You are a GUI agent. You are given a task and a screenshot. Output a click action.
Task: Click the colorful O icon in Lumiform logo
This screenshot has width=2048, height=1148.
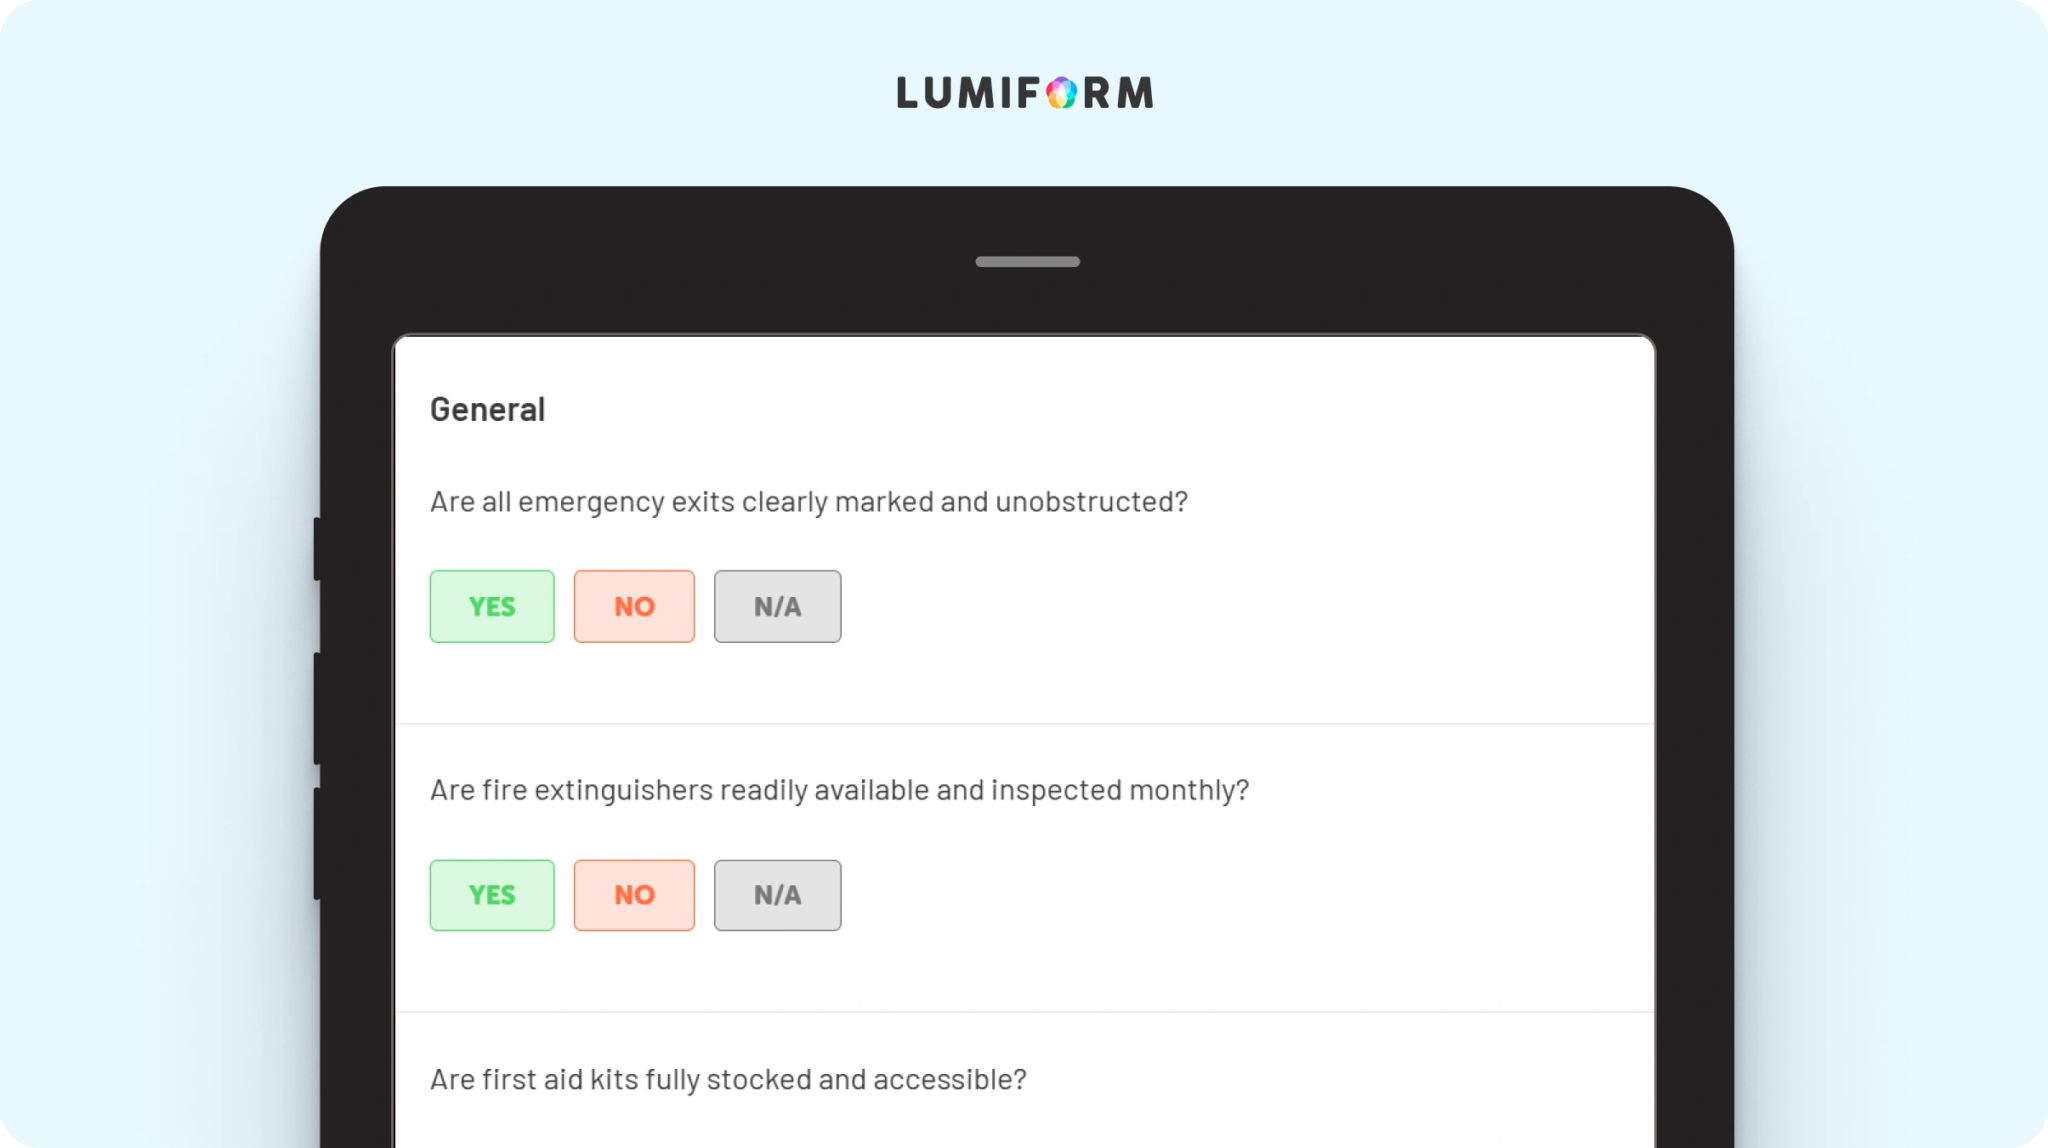[1061, 93]
